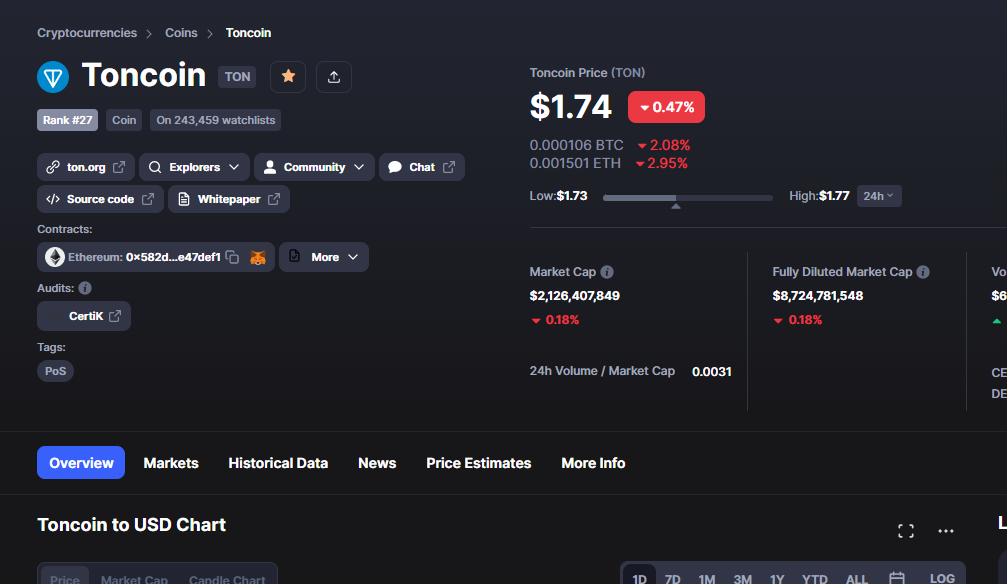Screen dimensions: 1007x584
Task: Select the 7D chart range
Action: [x=672, y=579]
